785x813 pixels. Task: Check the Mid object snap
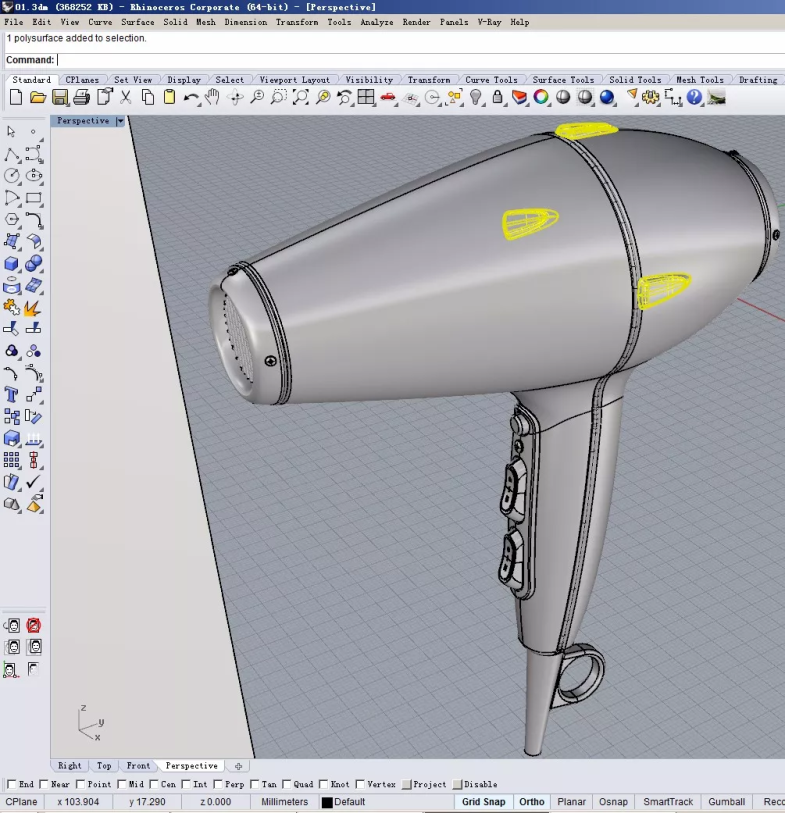(122, 785)
